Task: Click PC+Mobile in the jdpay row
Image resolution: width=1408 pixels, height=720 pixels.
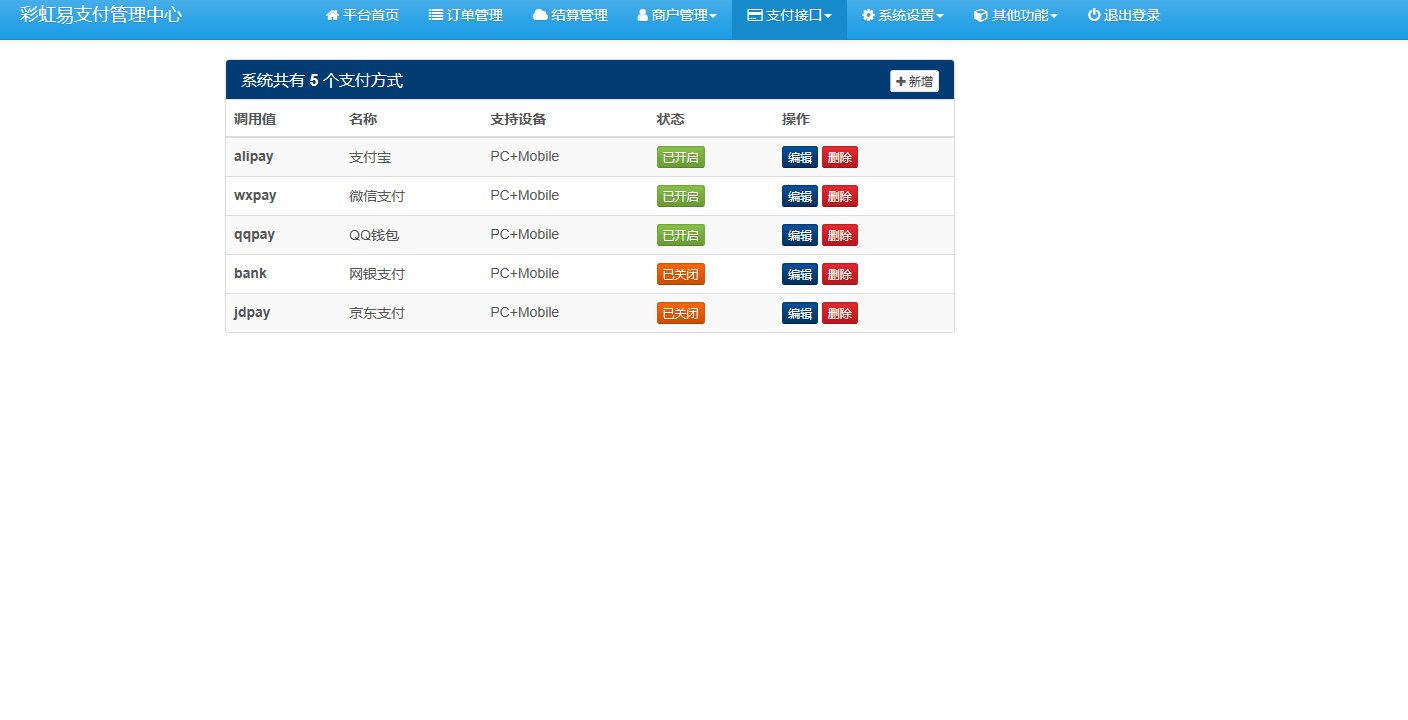Action: (525, 313)
